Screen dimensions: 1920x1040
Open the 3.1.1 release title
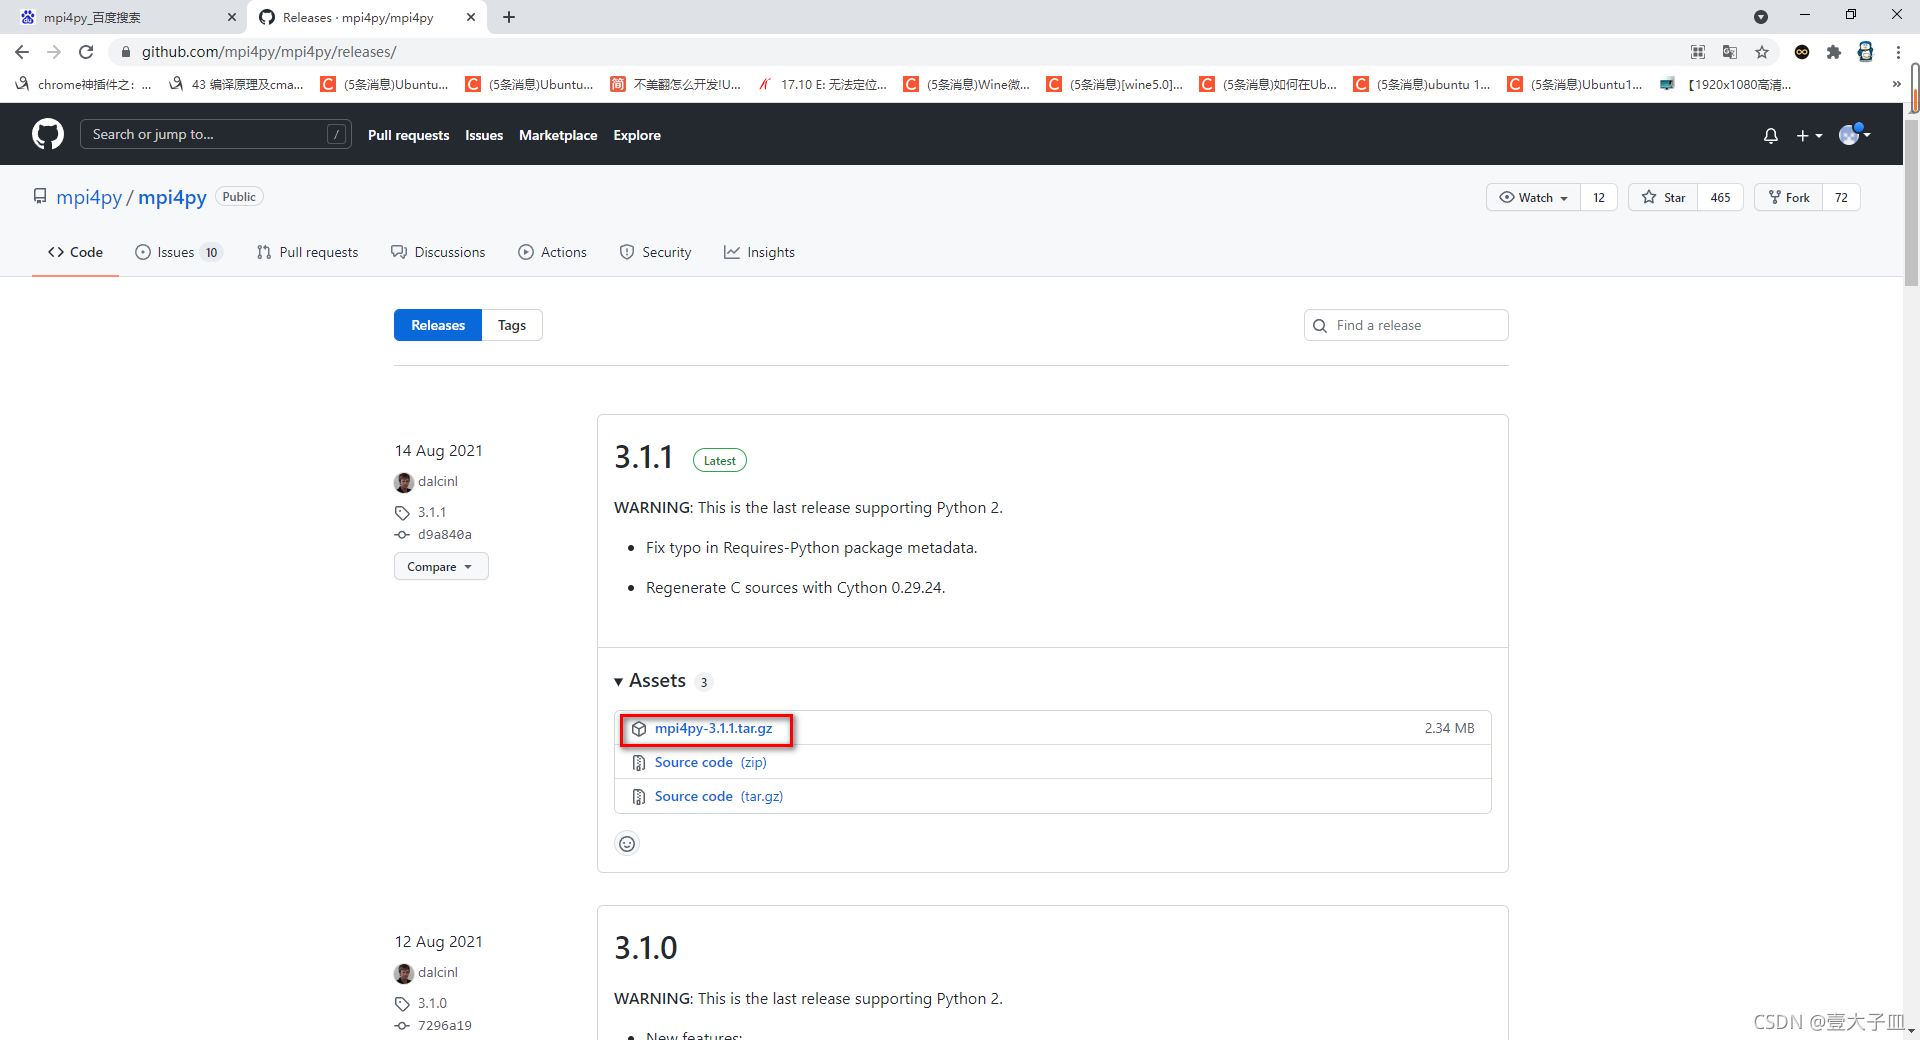point(643,457)
